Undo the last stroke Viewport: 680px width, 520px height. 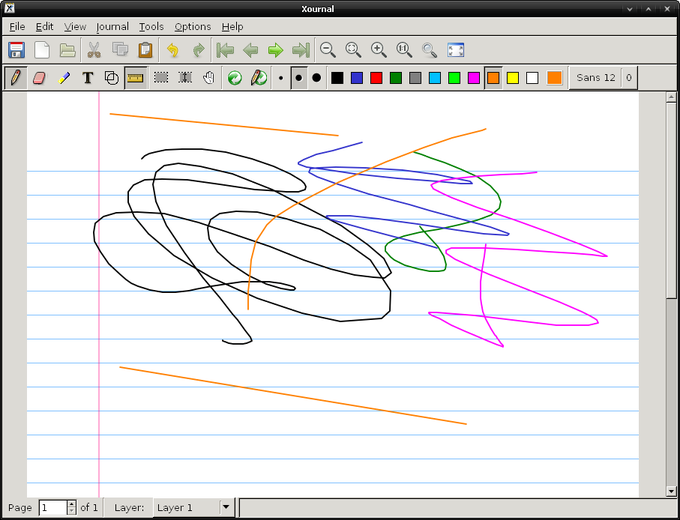(x=173, y=50)
